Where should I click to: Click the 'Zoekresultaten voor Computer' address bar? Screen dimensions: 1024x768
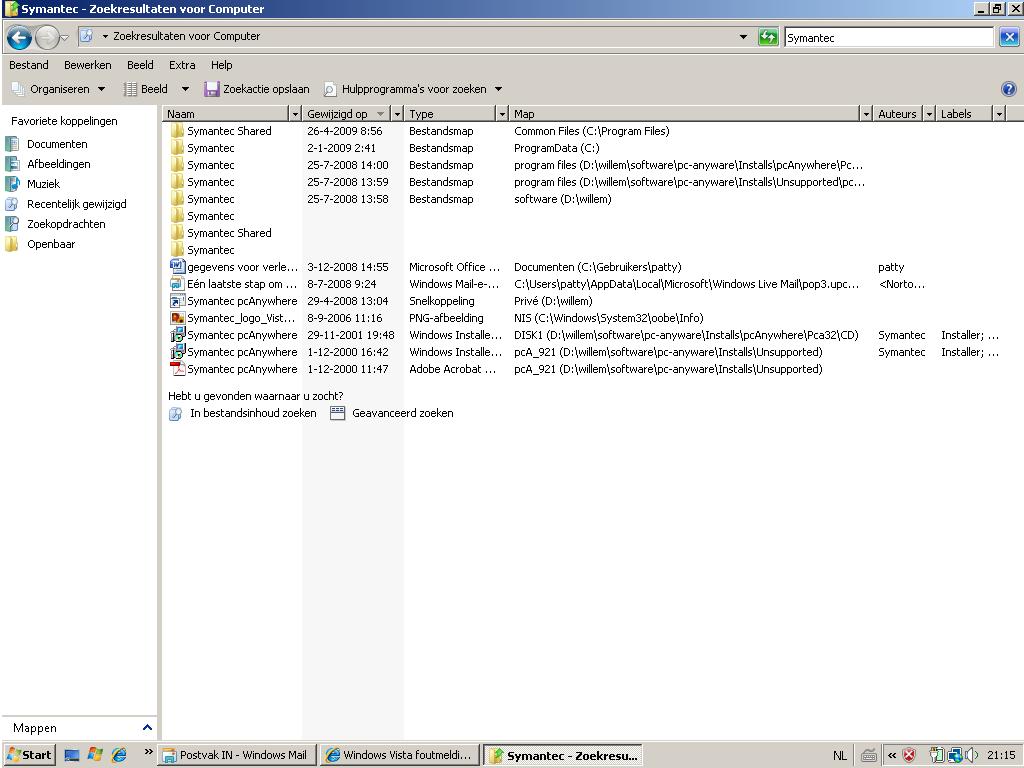(x=415, y=37)
